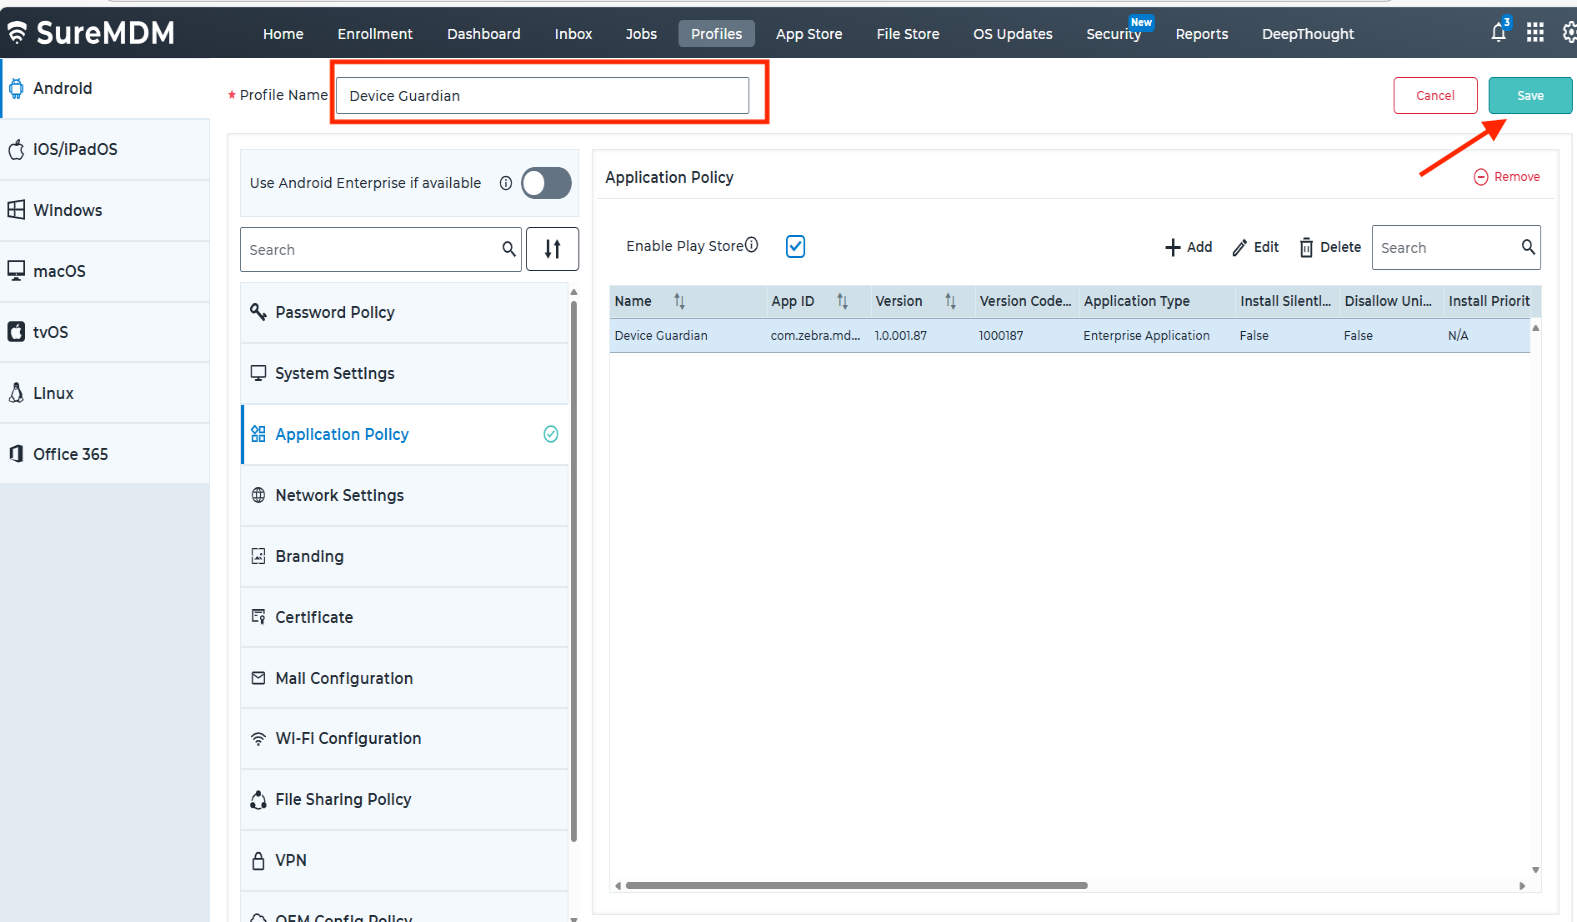Click the sort order icon beside profile search
The image size is (1577, 922).
[552, 249]
